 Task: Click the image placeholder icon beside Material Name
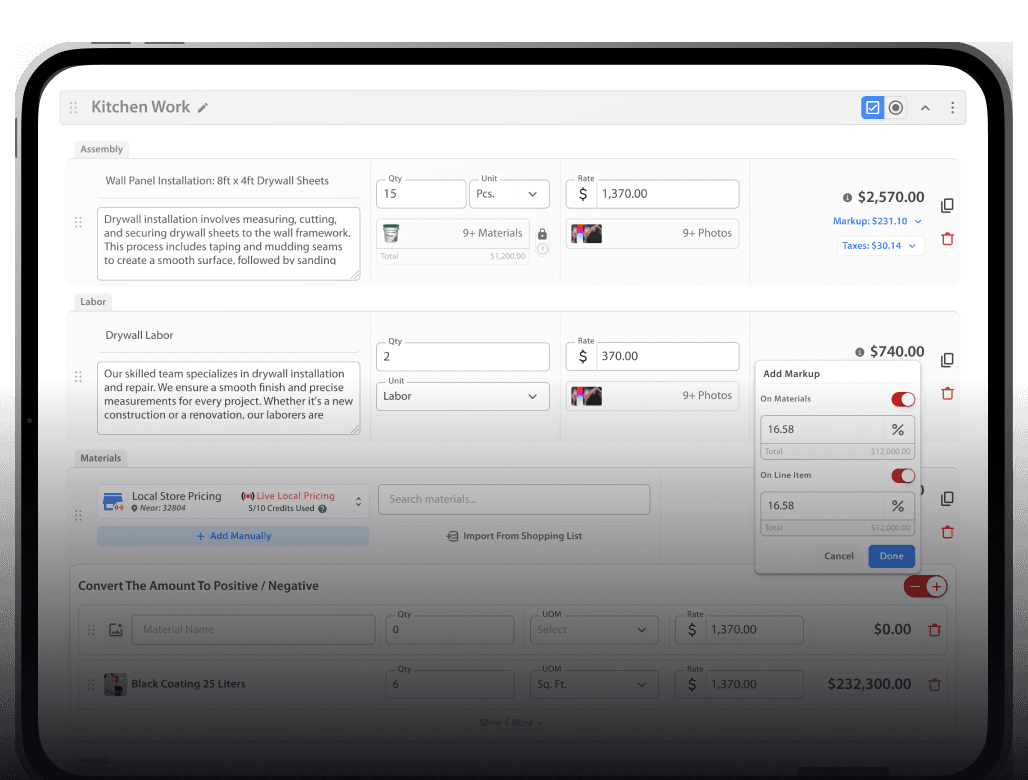[115, 630]
